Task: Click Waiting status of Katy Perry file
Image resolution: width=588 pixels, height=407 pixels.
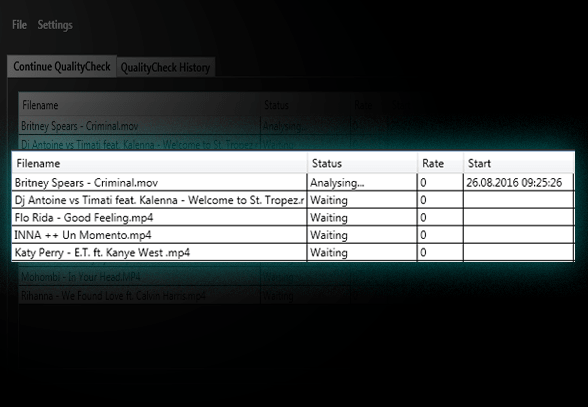Action: pos(362,252)
